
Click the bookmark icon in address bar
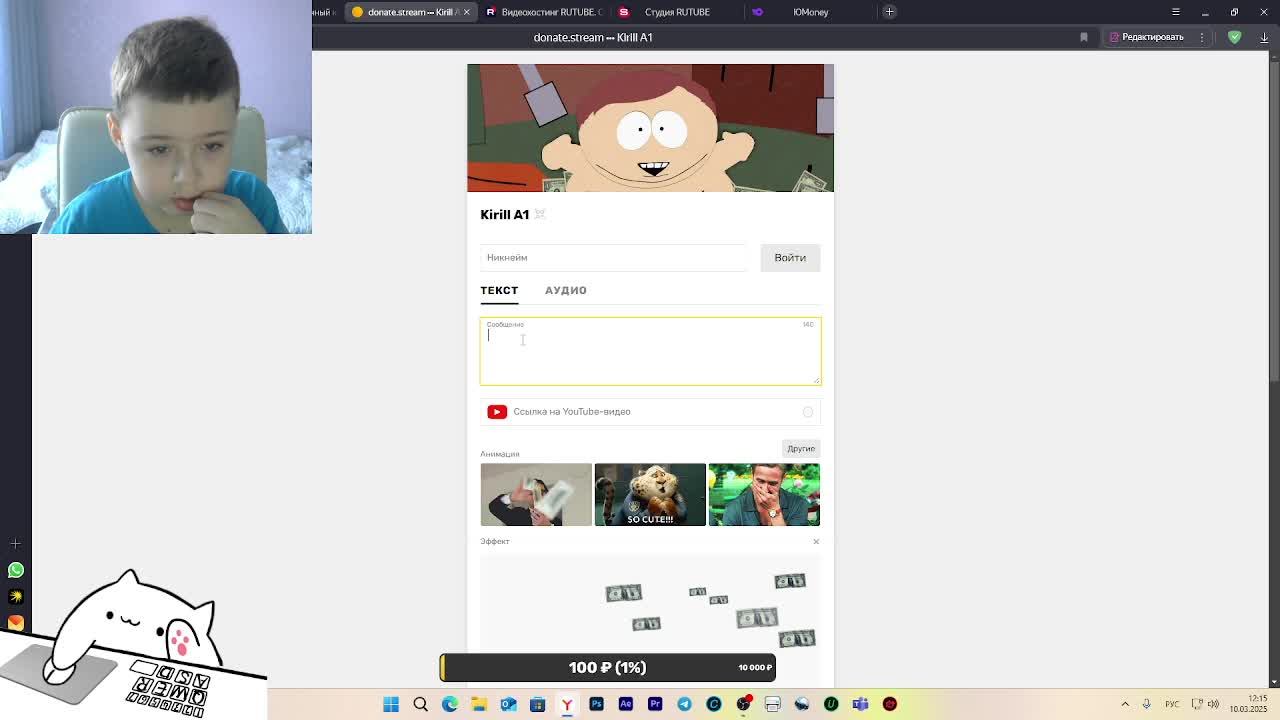[1084, 37]
